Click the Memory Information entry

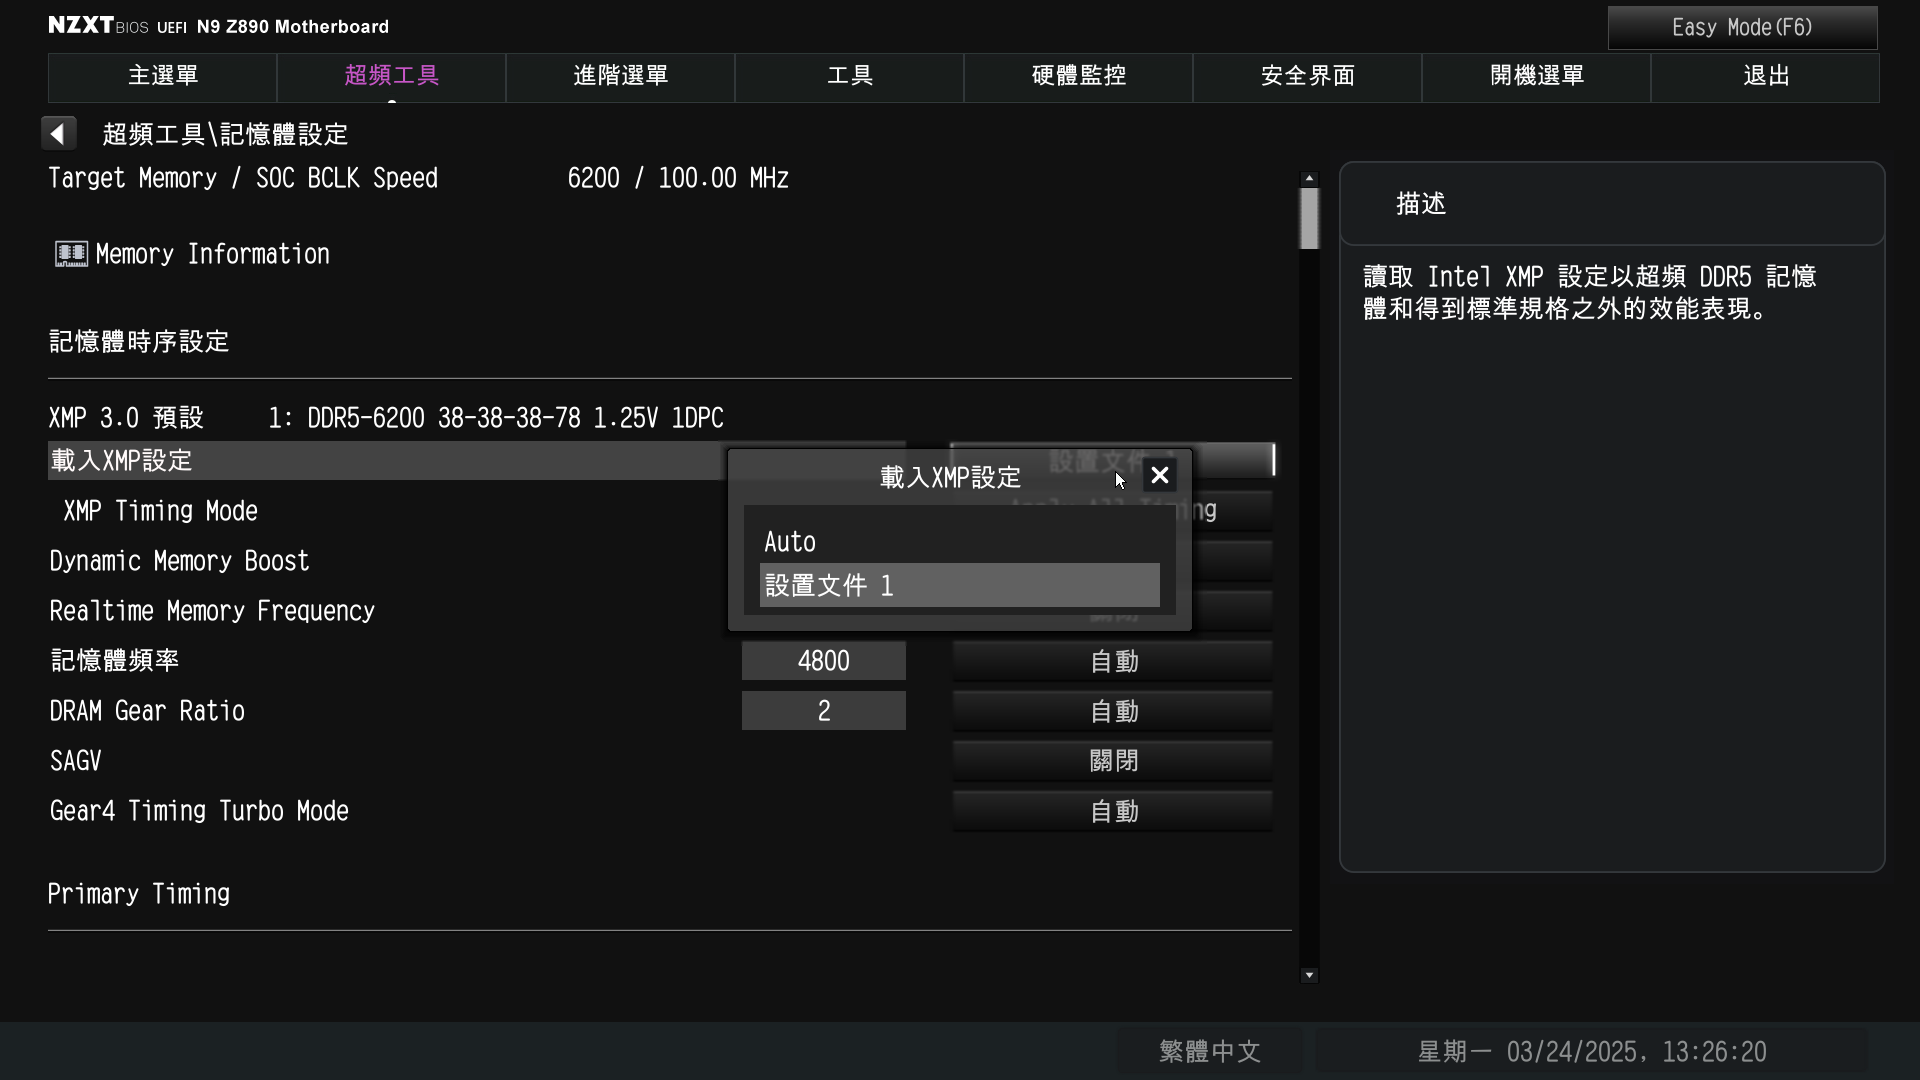[212, 254]
